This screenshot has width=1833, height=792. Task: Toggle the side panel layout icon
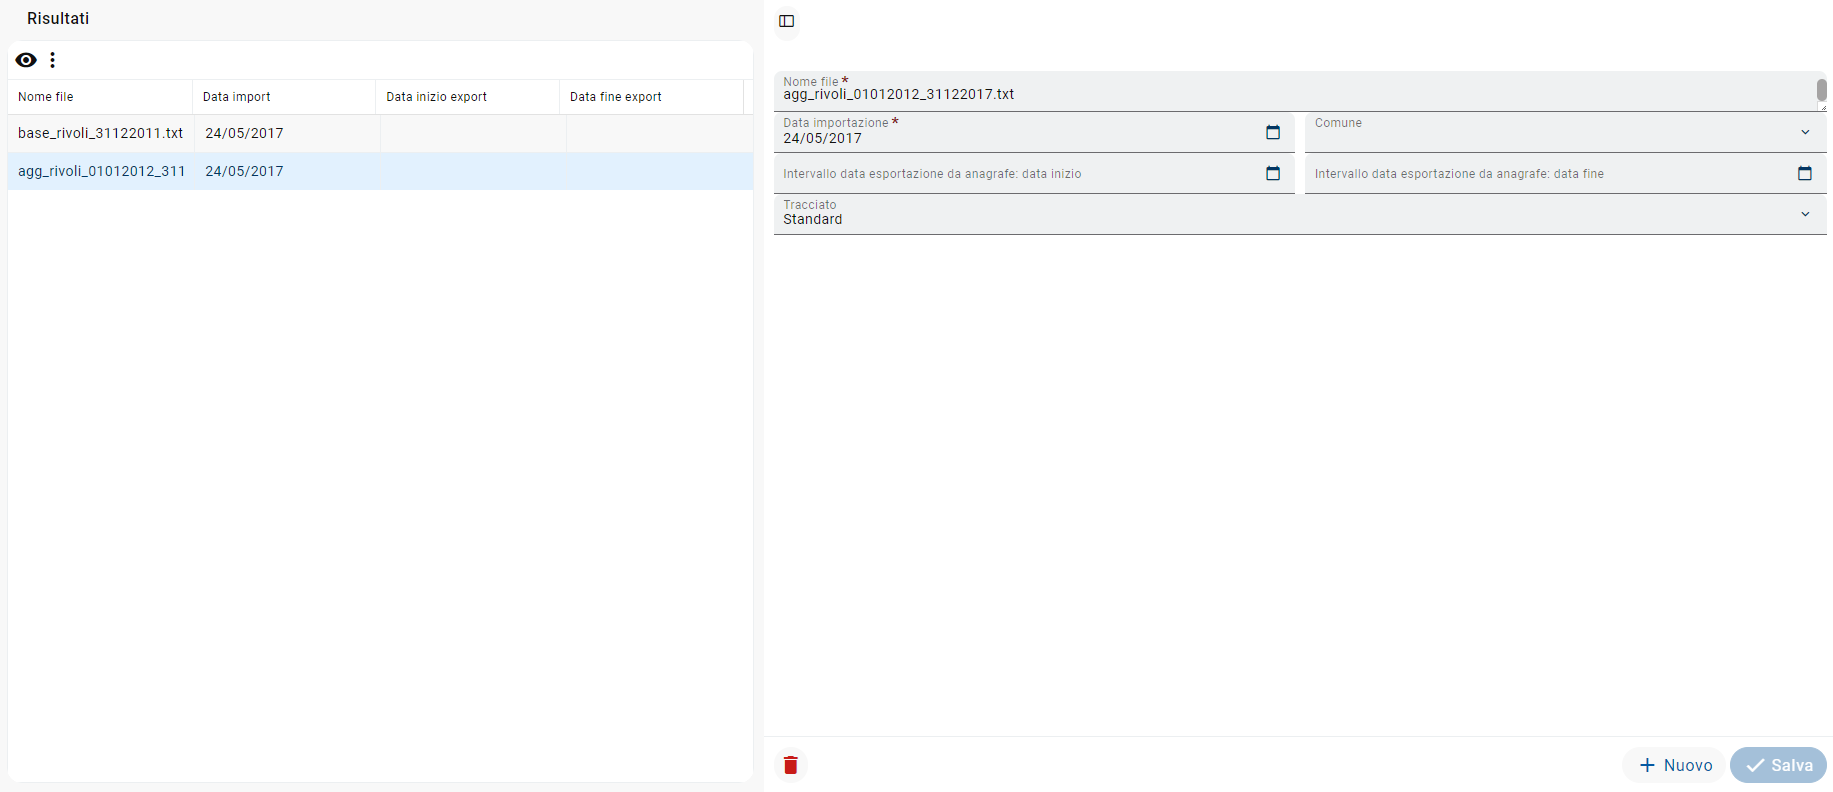787,21
